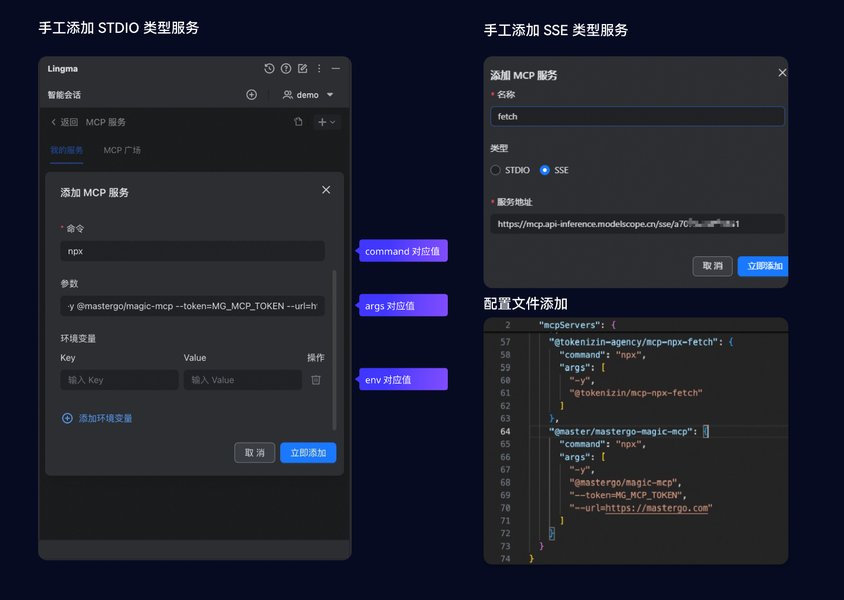Start a new chat with the pencil icon
The height and width of the screenshot is (600, 844).
click(x=303, y=68)
